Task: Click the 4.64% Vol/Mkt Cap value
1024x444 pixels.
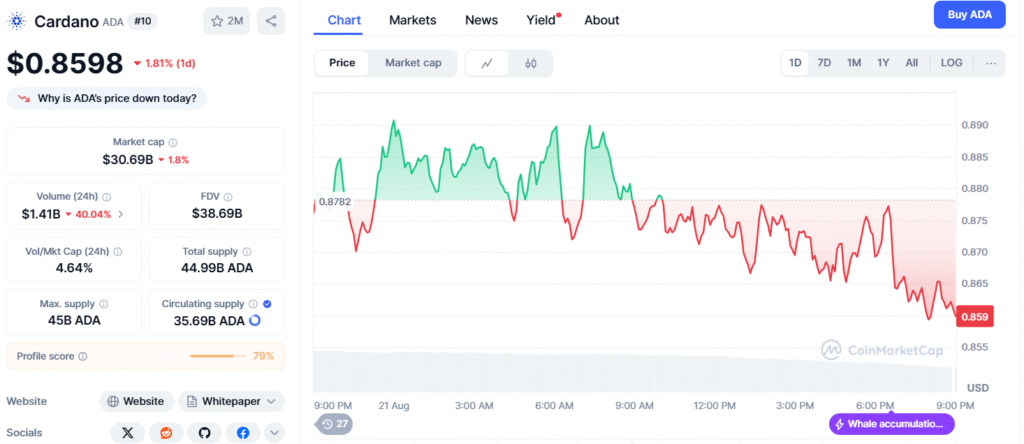Action: [x=73, y=268]
